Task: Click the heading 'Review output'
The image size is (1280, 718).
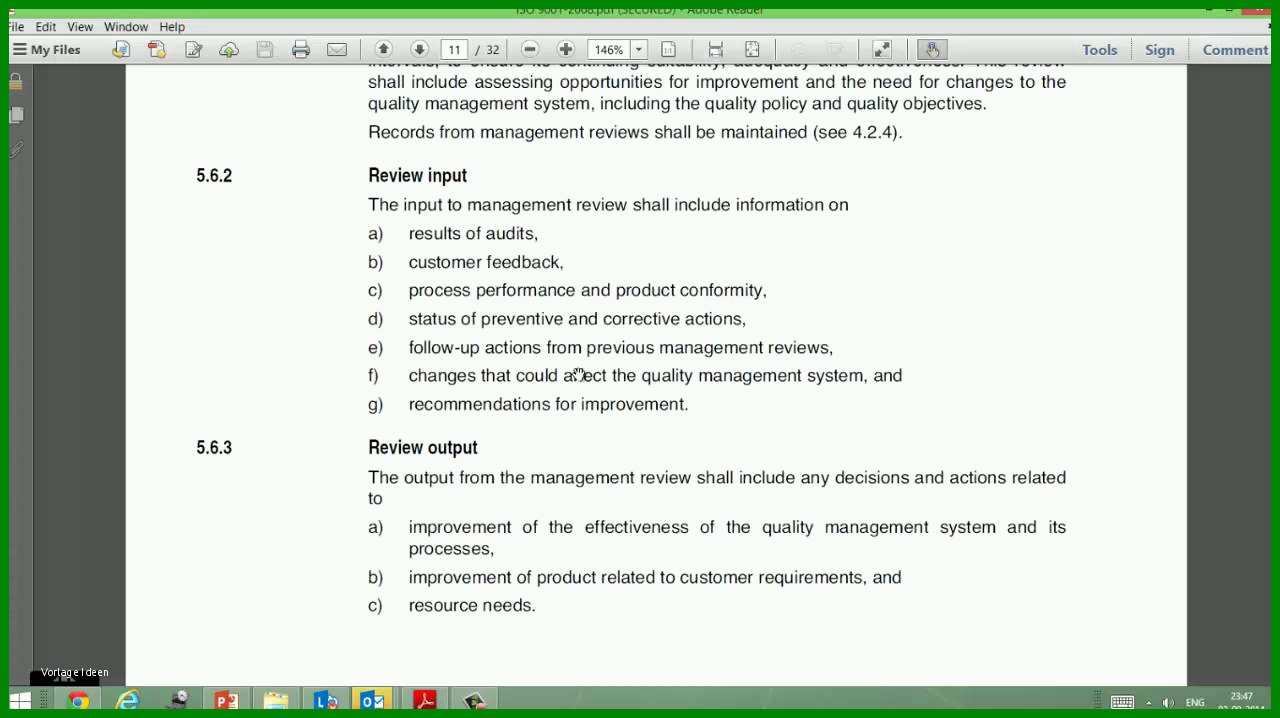Action: click(x=423, y=447)
